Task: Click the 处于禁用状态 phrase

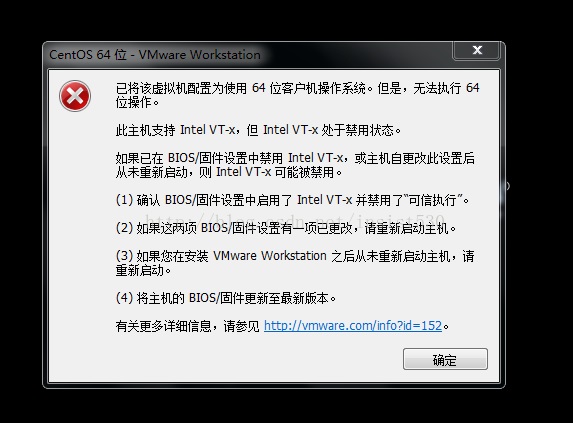Action: [x=357, y=130]
